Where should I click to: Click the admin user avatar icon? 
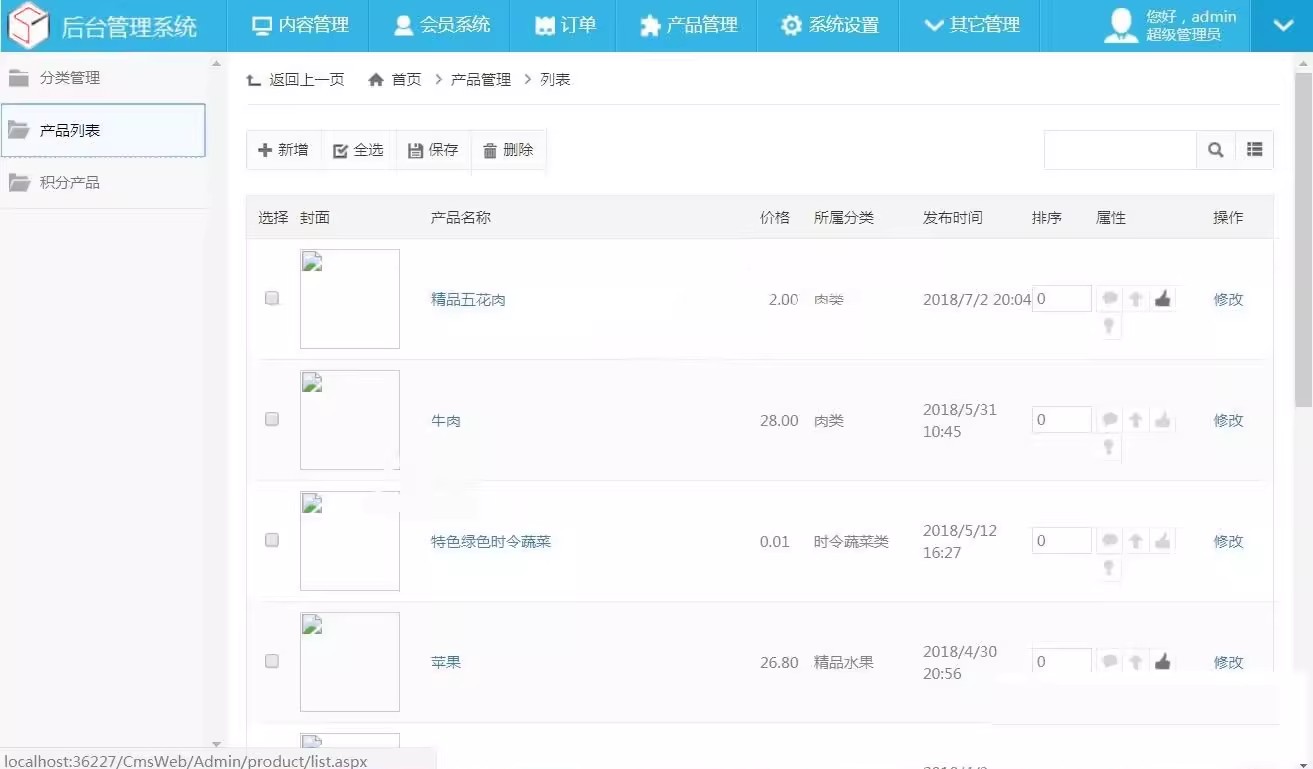click(x=1121, y=26)
